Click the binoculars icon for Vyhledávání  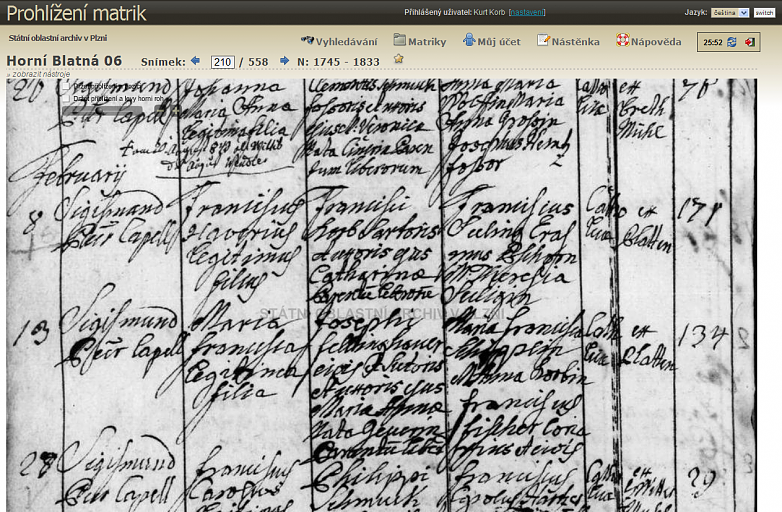click(x=307, y=41)
